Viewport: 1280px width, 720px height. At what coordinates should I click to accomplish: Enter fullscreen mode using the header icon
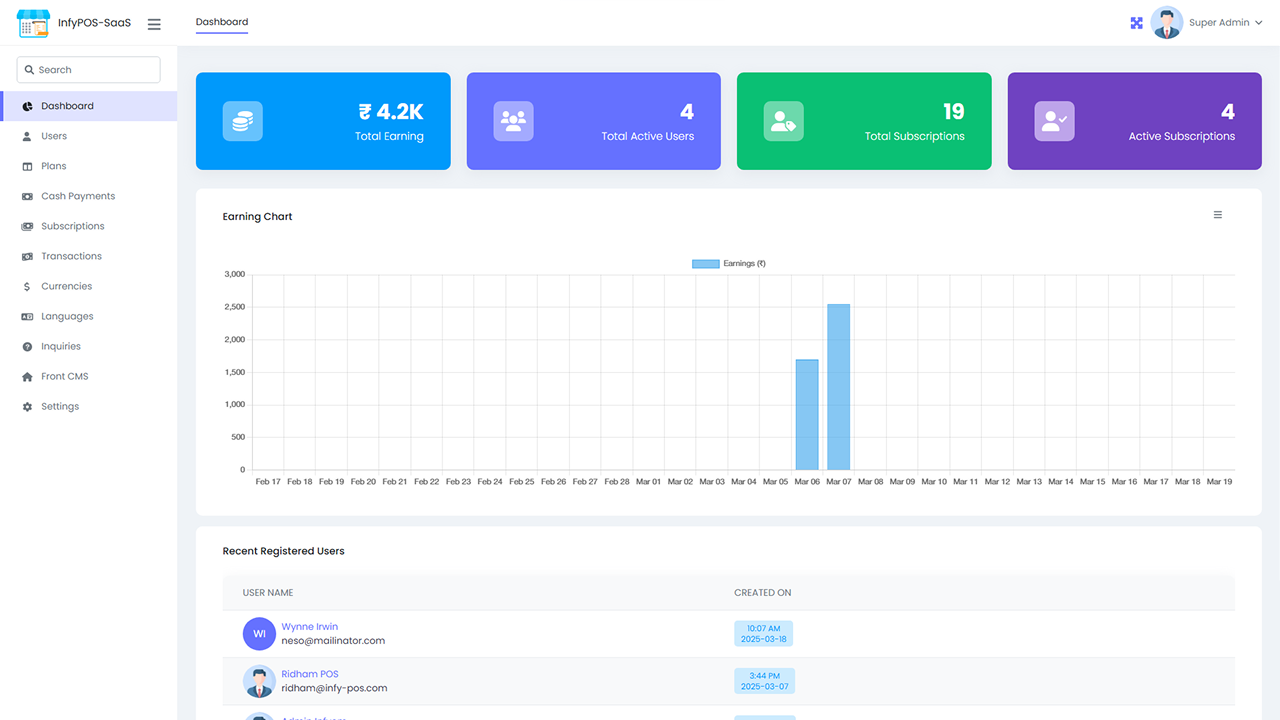coord(1136,22)
